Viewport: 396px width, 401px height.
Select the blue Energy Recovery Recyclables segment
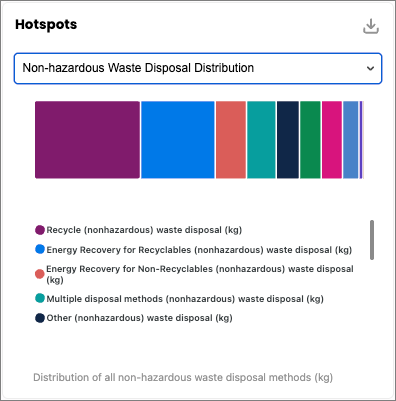point(178,140)
